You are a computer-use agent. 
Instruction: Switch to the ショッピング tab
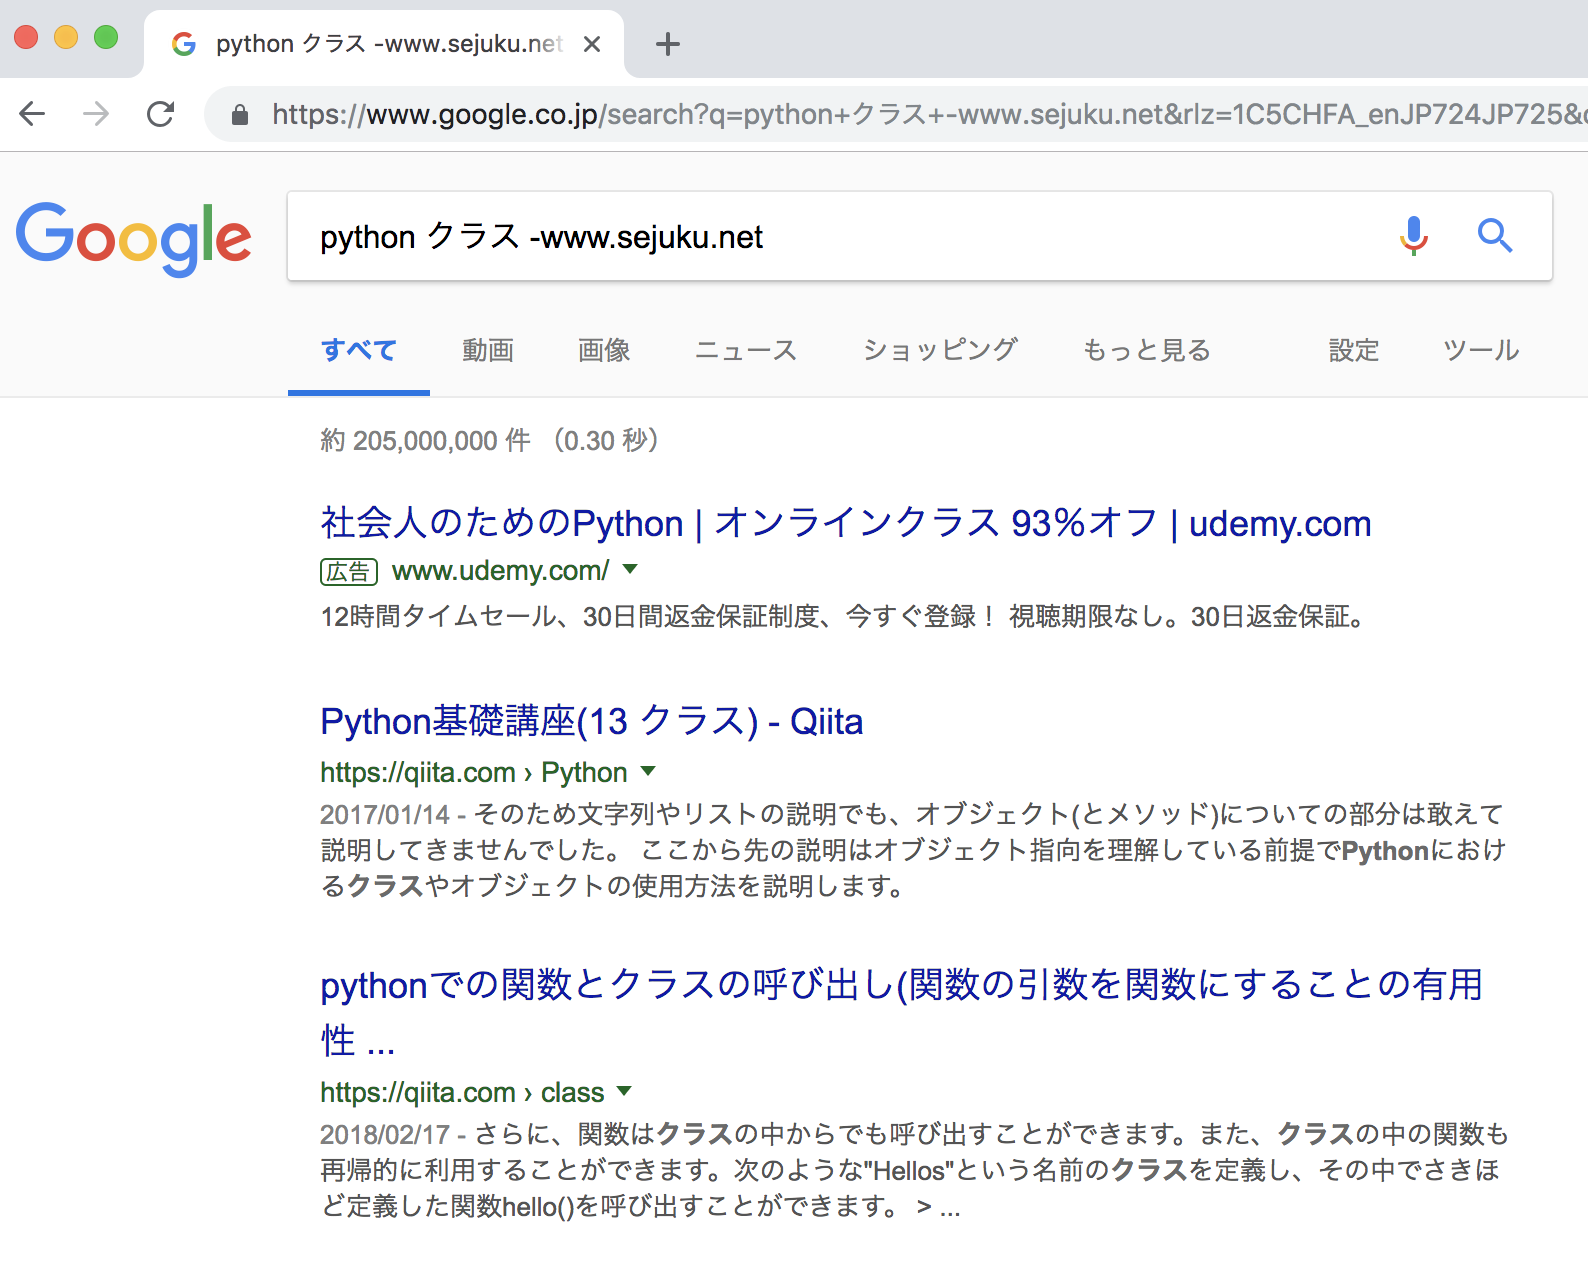(940, 350)
